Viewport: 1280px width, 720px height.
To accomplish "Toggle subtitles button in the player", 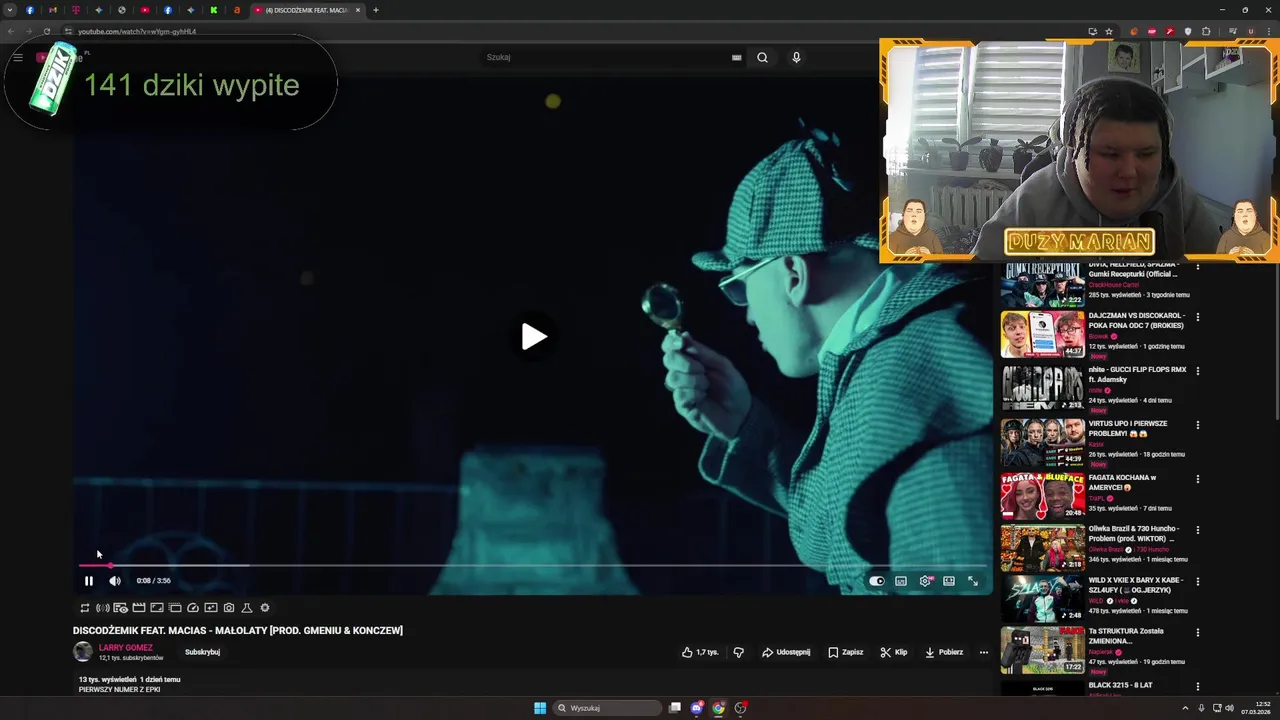I will pos(901,581).
